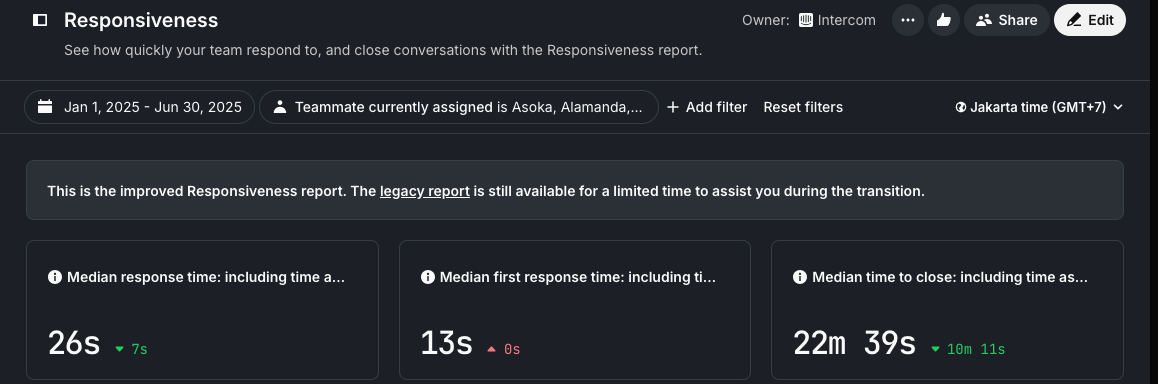Open the Median time to close 22m 39s card
1158x384 pixels.
947,309
